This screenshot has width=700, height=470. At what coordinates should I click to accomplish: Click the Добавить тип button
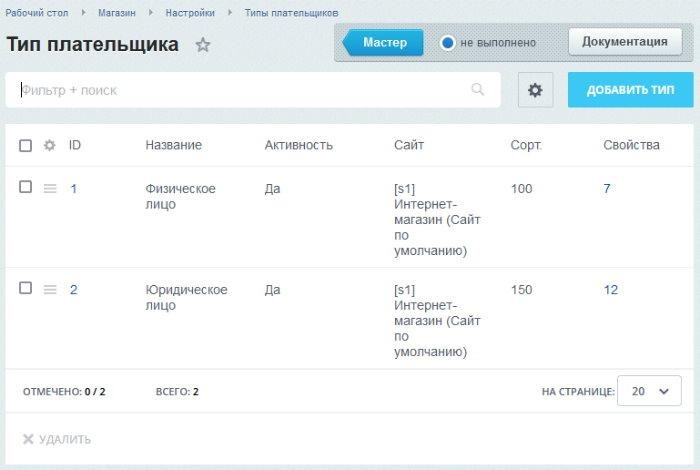point(630,90)
